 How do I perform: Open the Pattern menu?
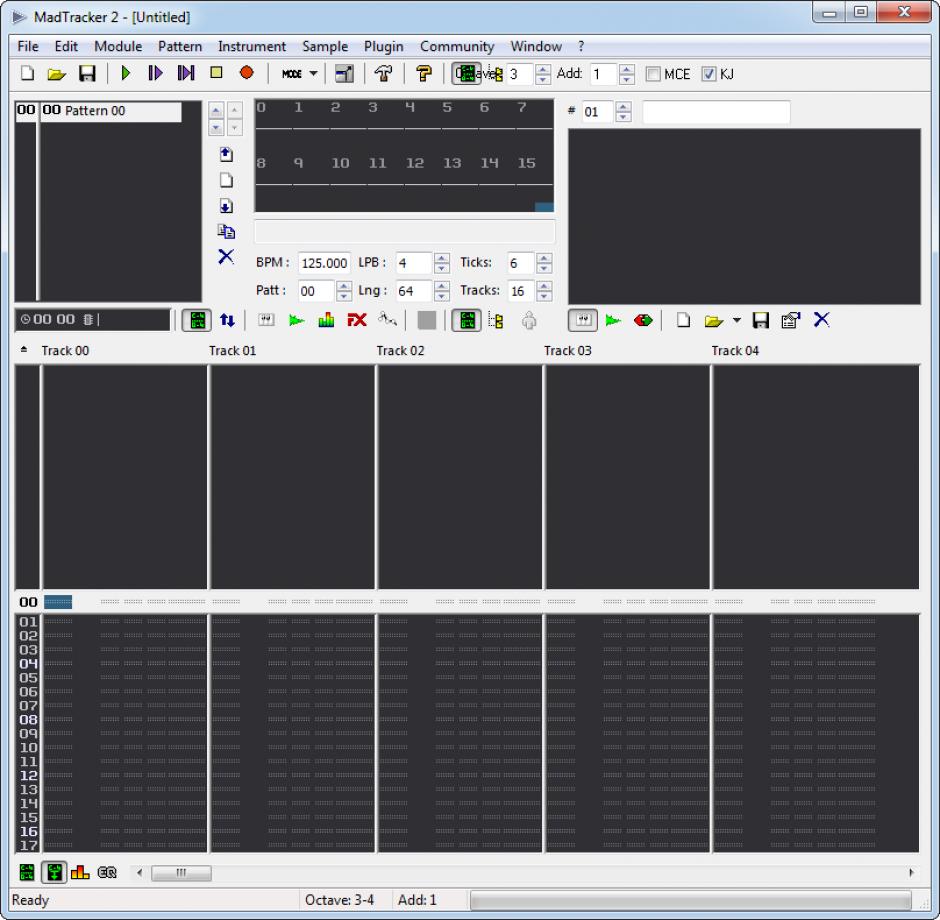(180, 46)
